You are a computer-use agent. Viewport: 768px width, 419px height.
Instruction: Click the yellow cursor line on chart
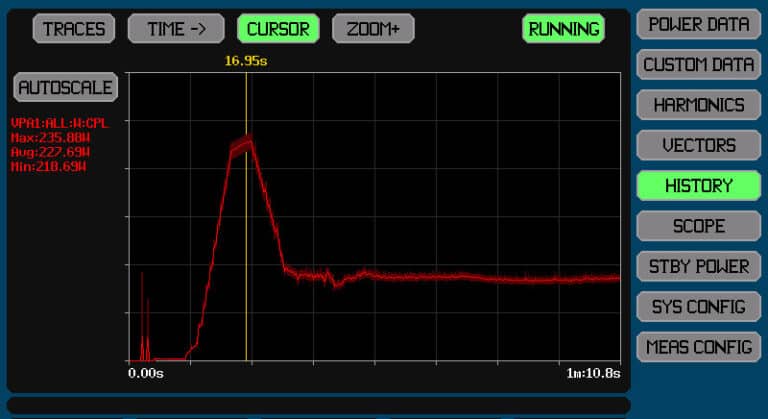point(246,217)
